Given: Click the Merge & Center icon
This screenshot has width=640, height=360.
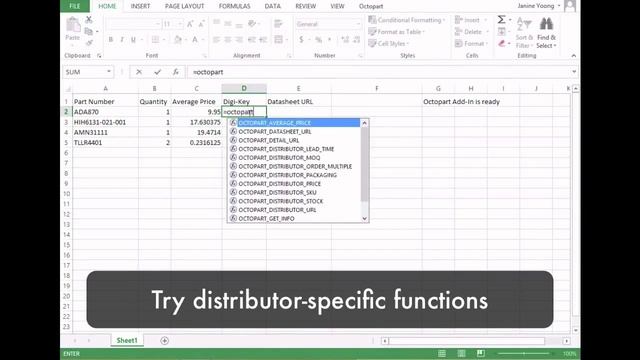Looking at the screenshot, I should pos(279,40).
